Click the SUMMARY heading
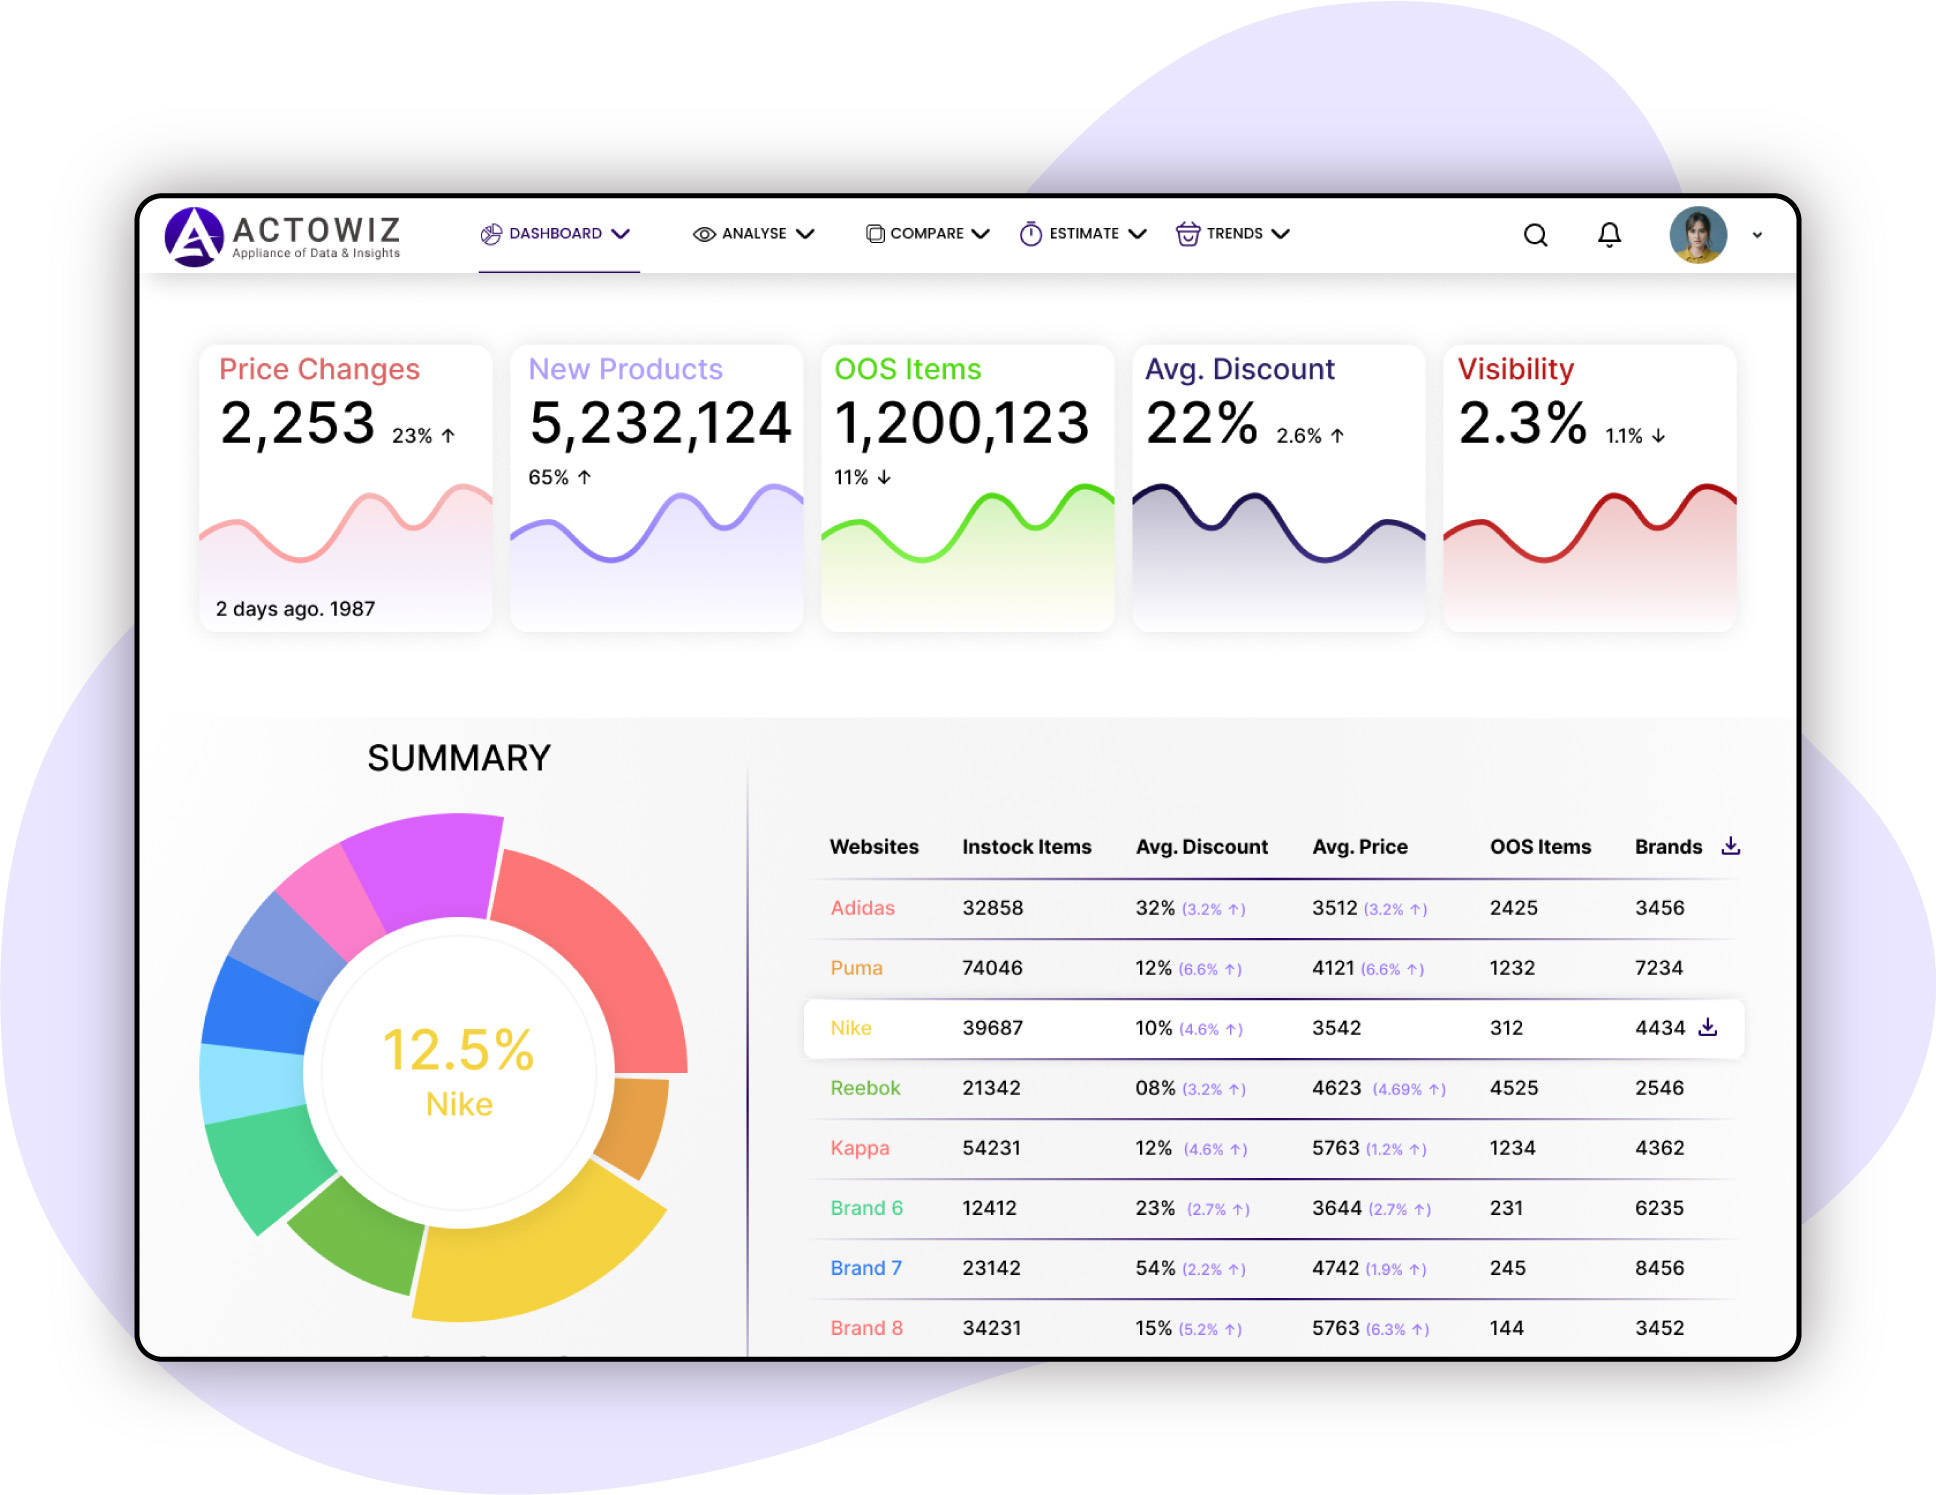 click(x=459, y=758)
